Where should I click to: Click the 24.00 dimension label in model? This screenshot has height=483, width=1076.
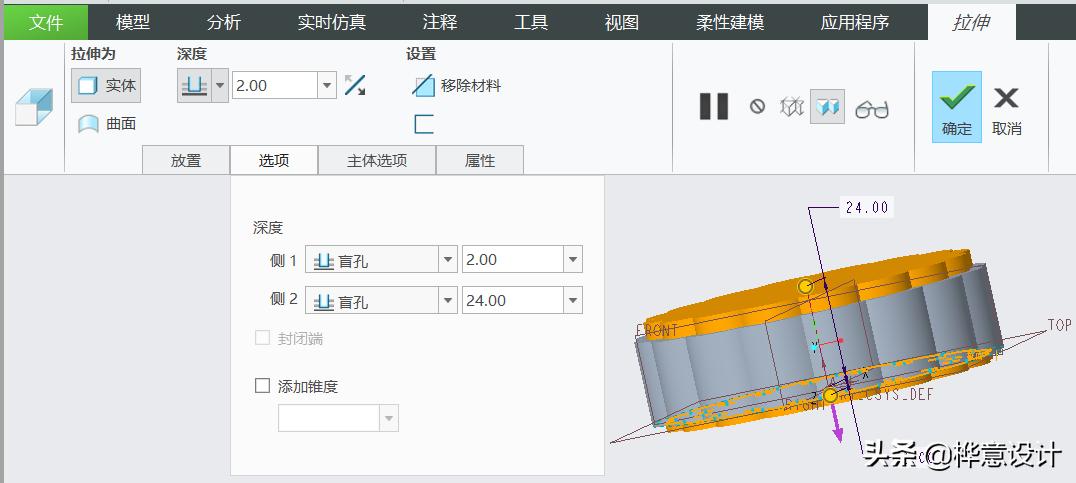pos(867,208)
